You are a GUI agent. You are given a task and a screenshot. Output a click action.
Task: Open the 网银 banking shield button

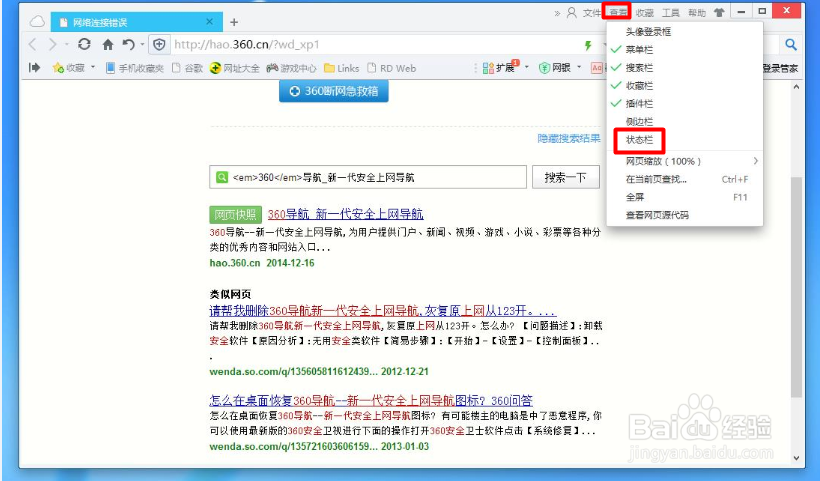554,67
